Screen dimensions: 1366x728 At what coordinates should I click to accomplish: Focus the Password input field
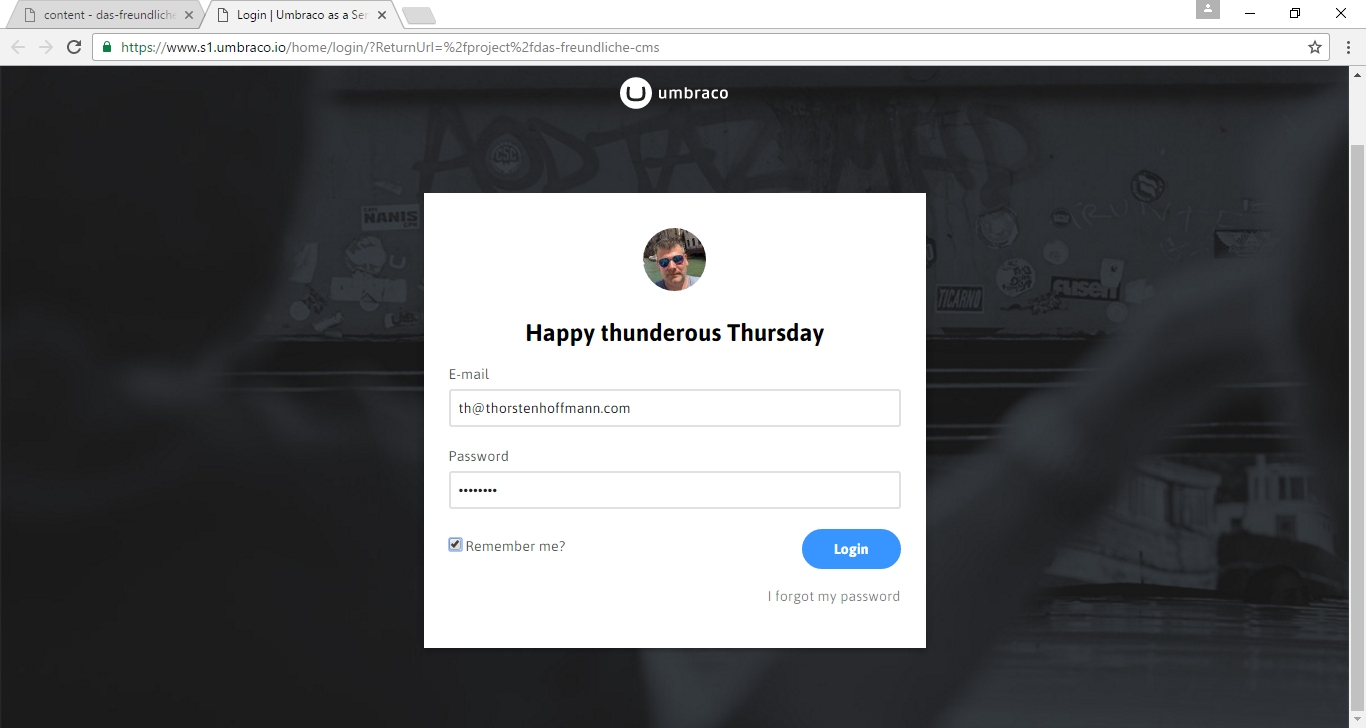[674, 490]
